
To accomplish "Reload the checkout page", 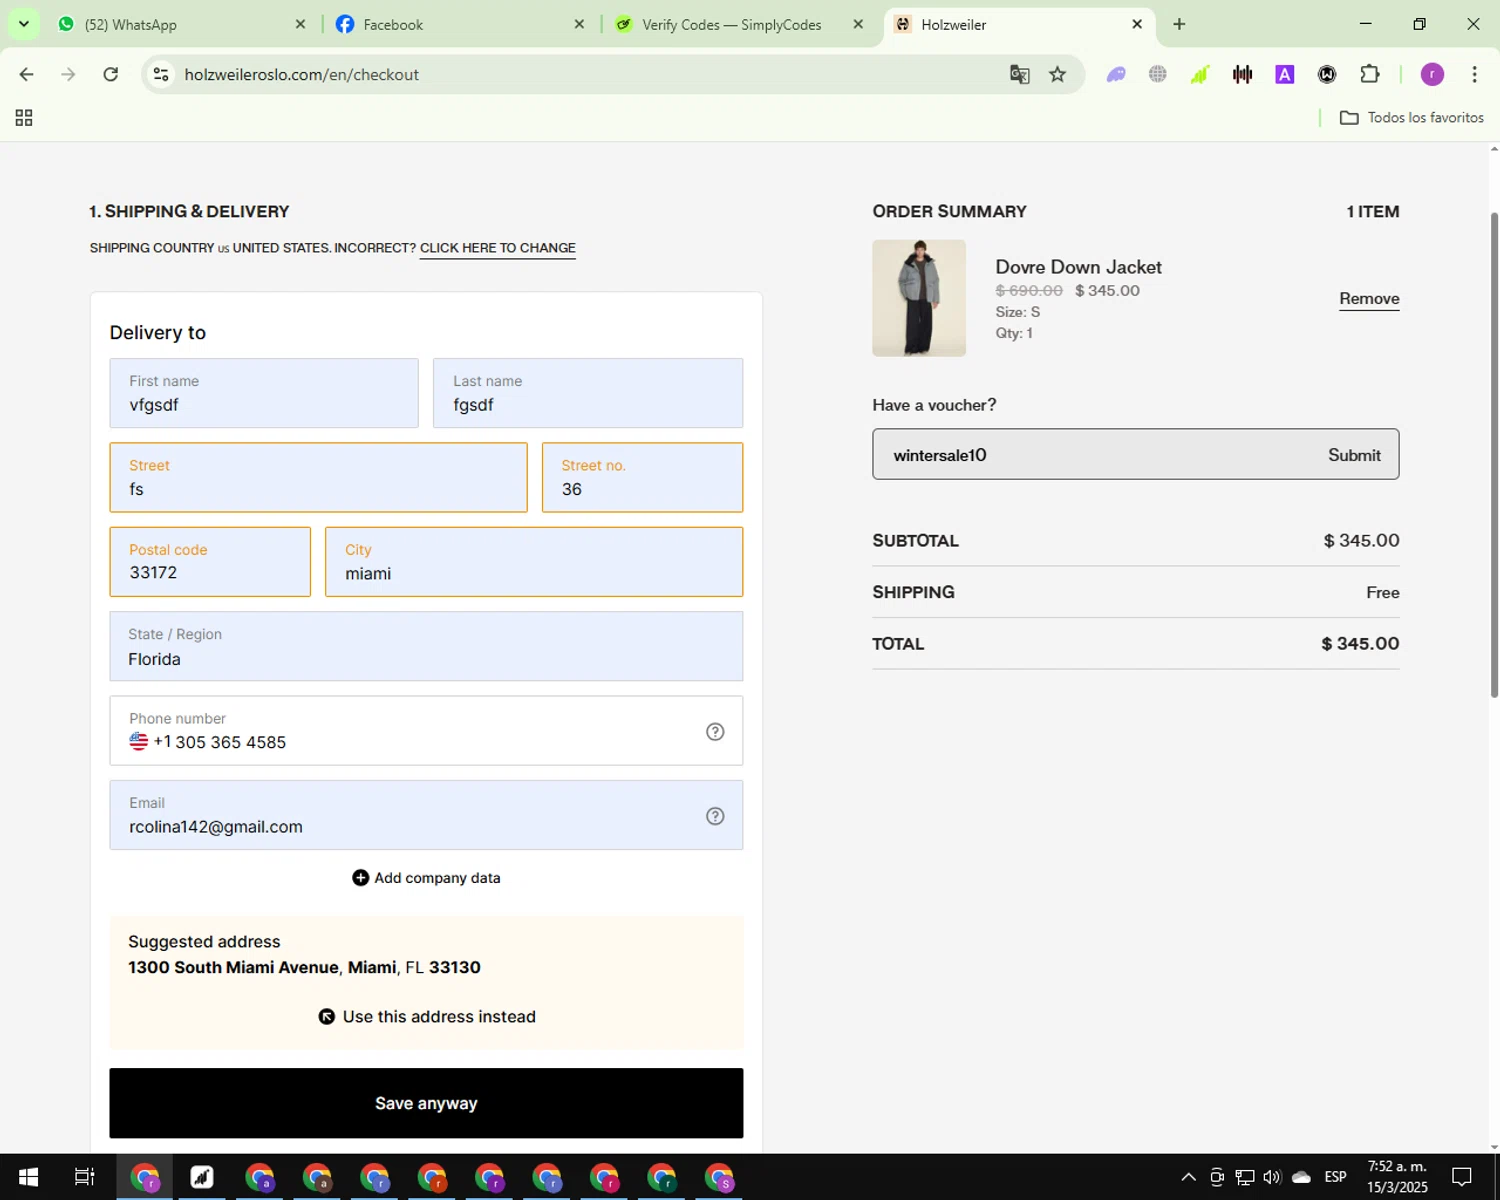I will point(111,74).
